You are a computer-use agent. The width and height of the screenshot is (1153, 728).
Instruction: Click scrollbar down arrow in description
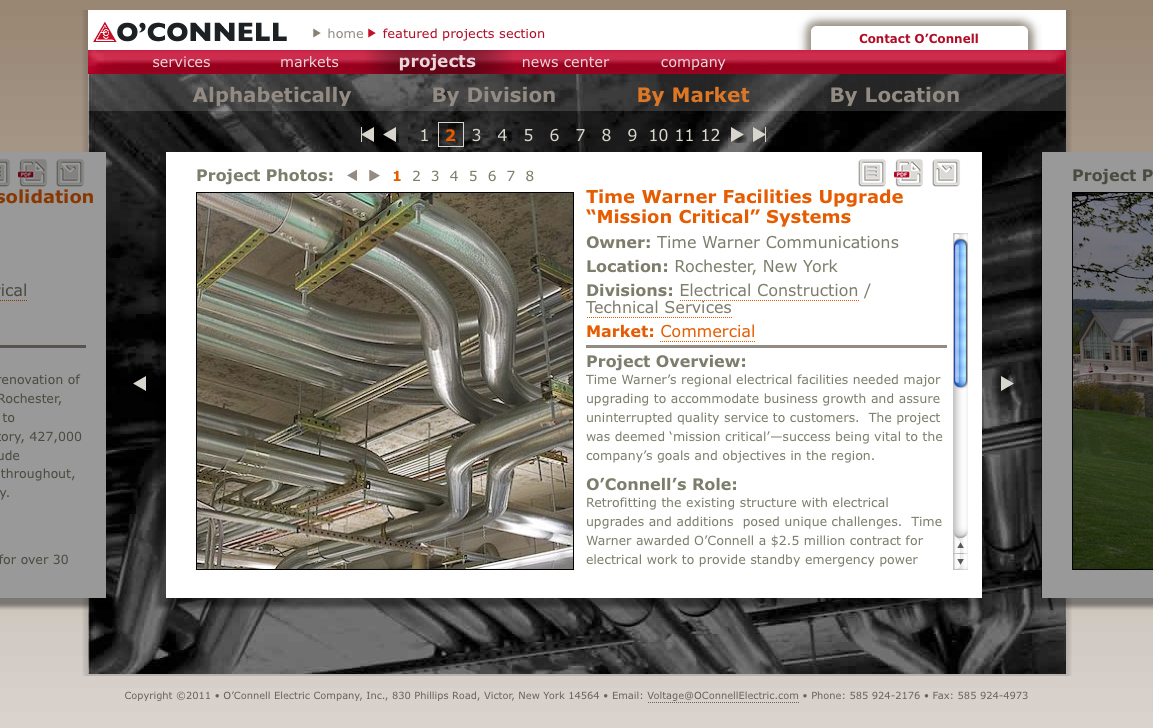[960, 562]
